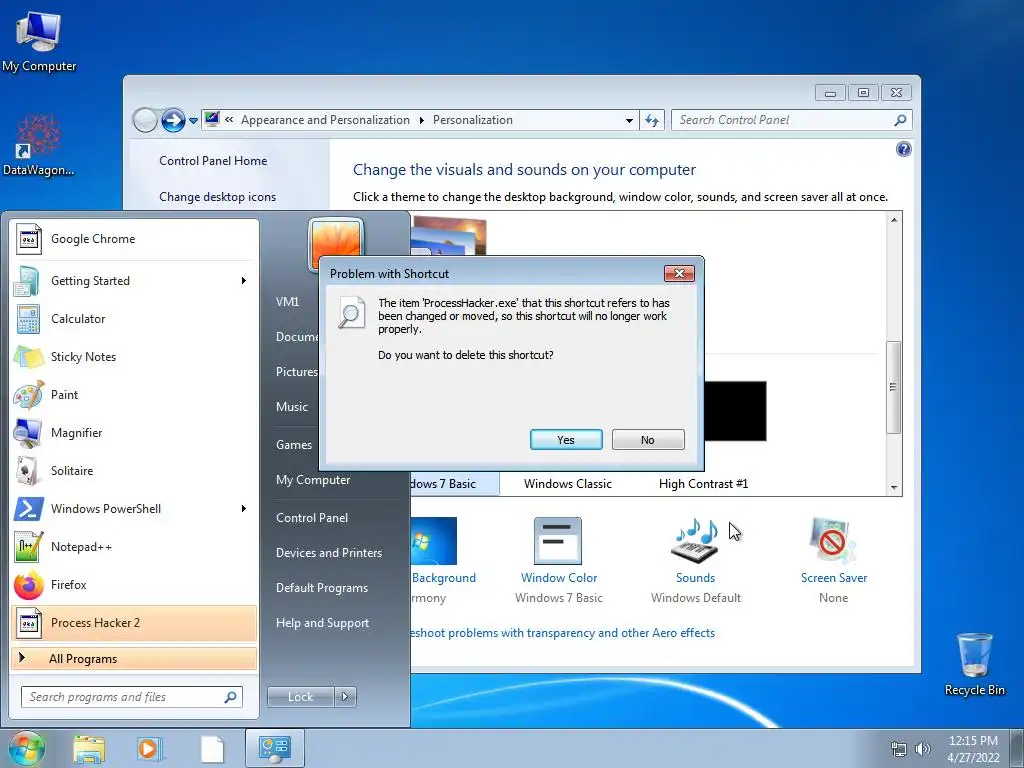This screenshot has width=1024, height=768.
Task: Click the blank document taskbar icon
Action: pos(212,749)
